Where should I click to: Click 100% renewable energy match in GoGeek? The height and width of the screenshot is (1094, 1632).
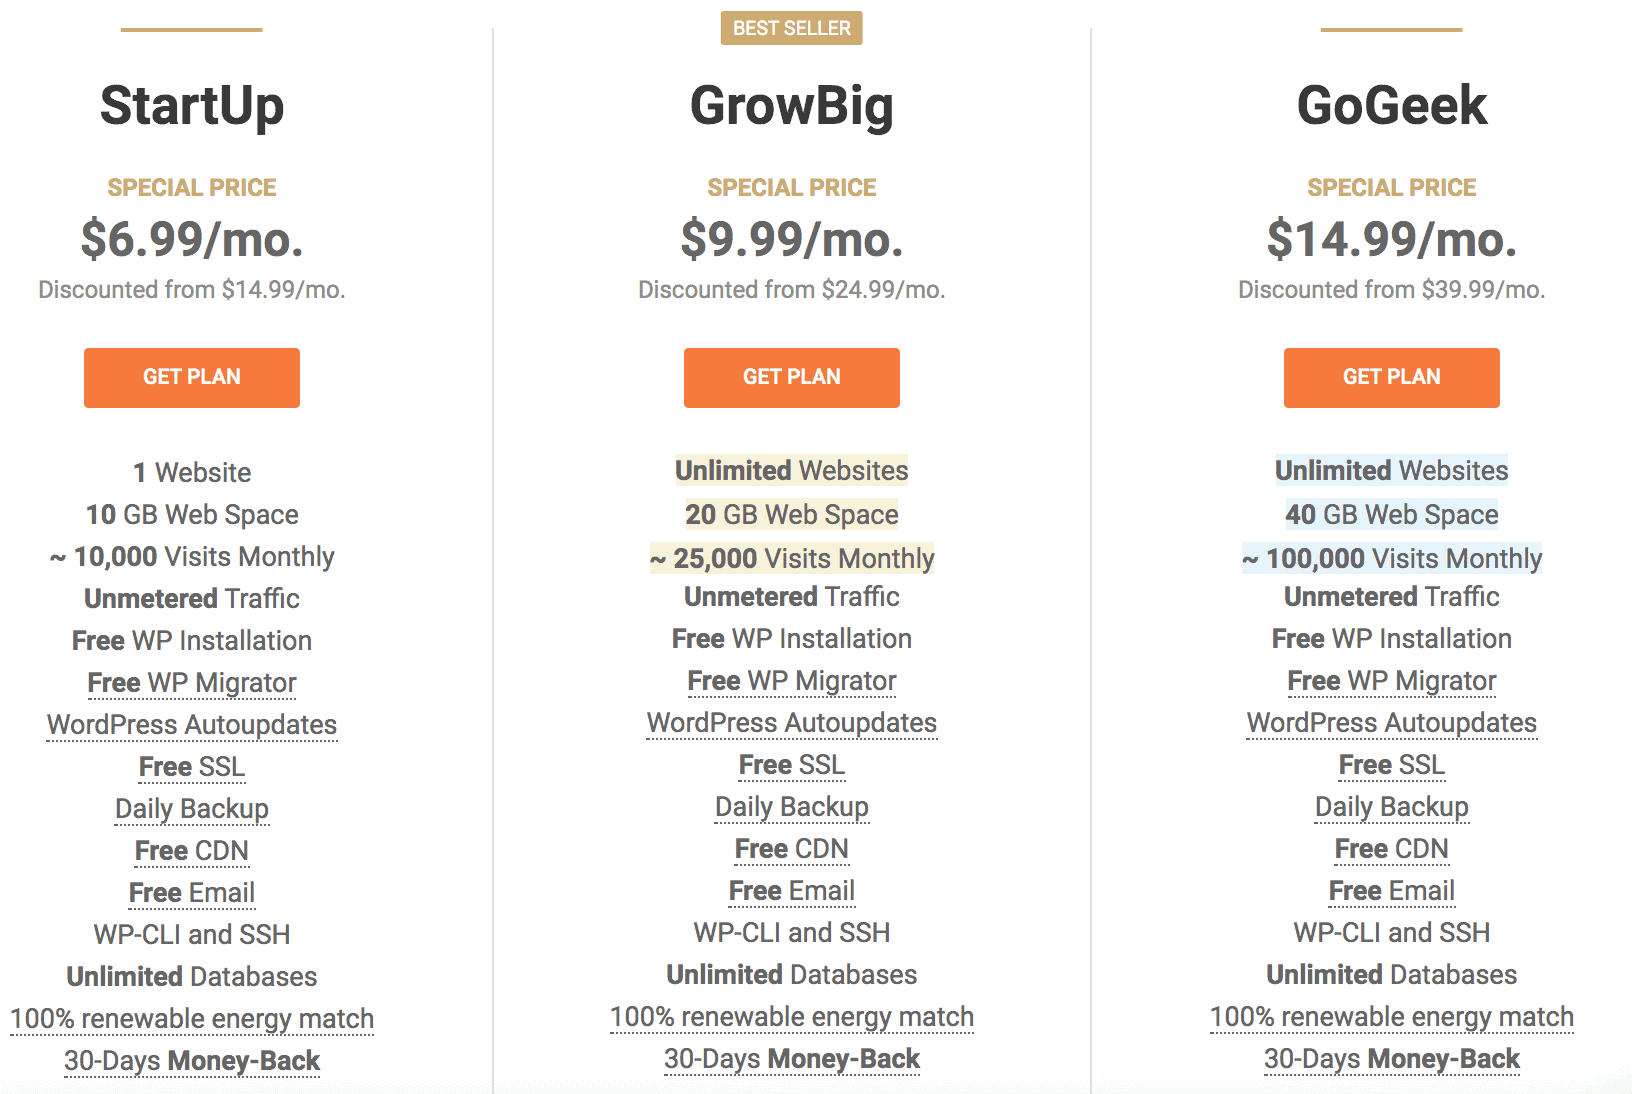click(x=1392, y=1017)
